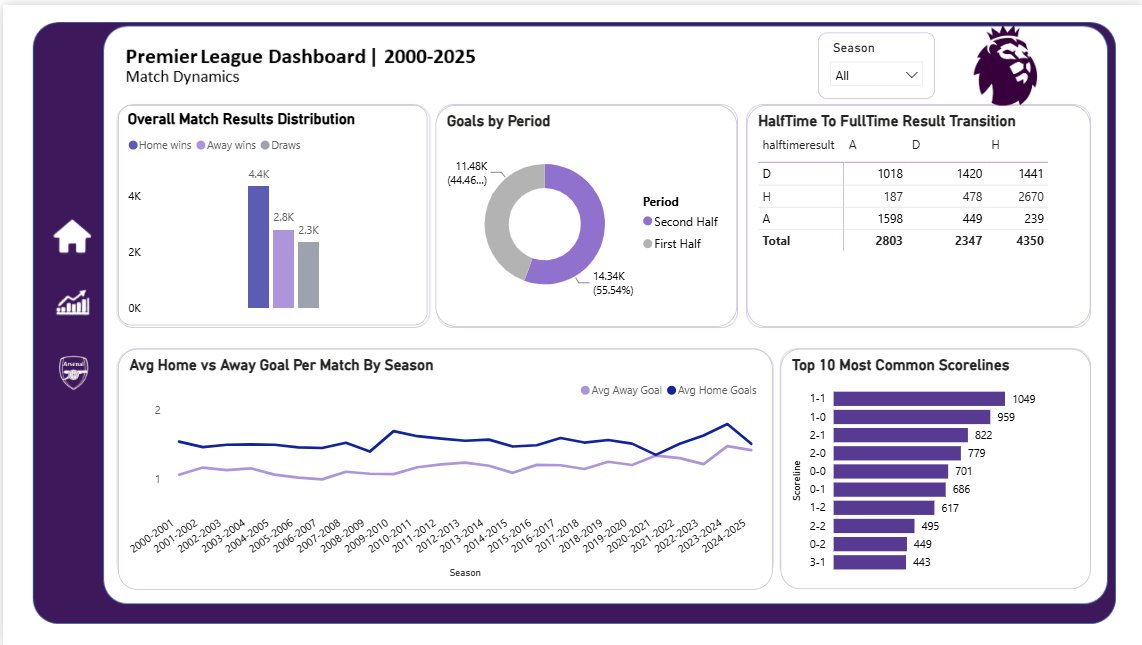Screen dimensions: 1142x645
Task: Select the 0-0 scoreline bar
Action: click(891, 471)
